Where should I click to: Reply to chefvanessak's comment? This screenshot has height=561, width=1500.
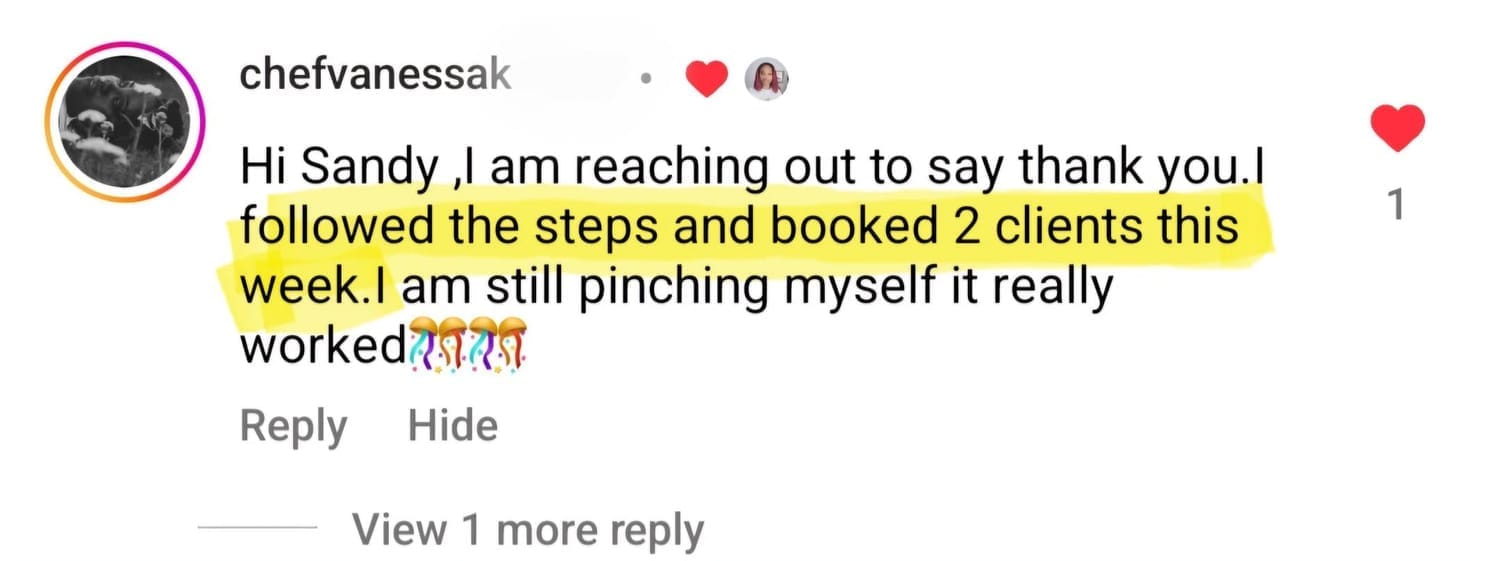293,426
